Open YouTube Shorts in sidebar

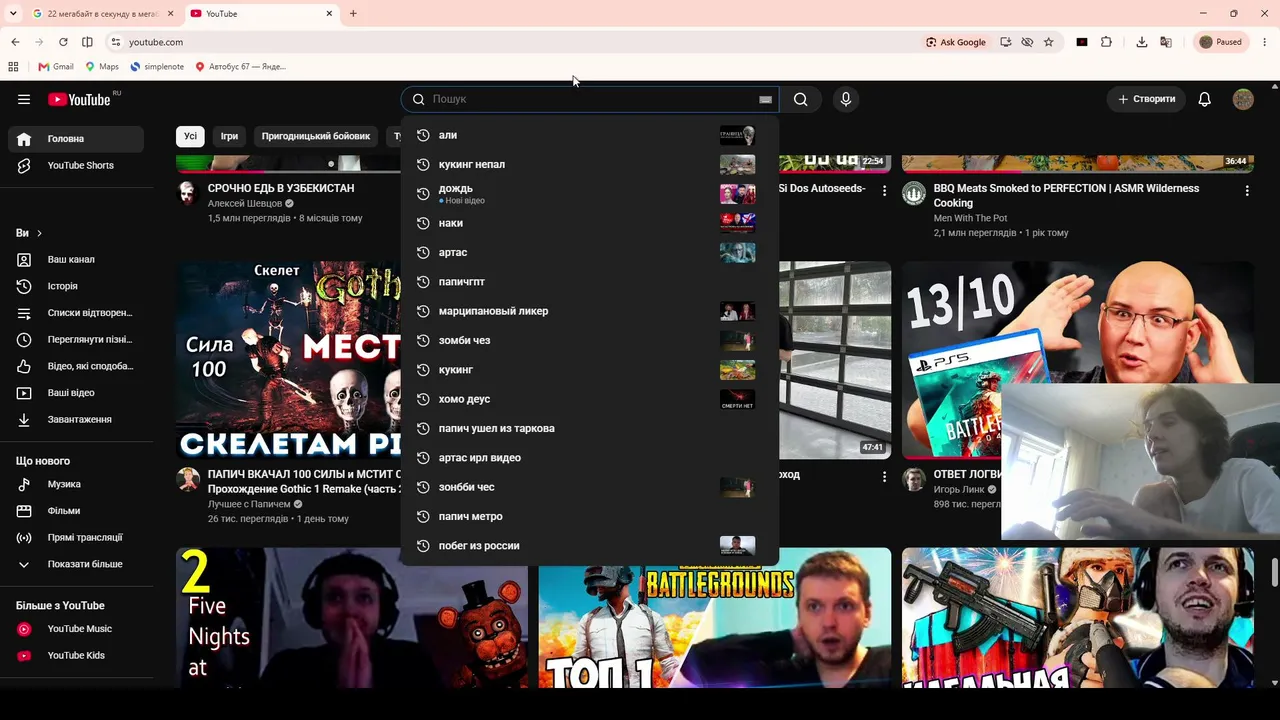point(78,166)
